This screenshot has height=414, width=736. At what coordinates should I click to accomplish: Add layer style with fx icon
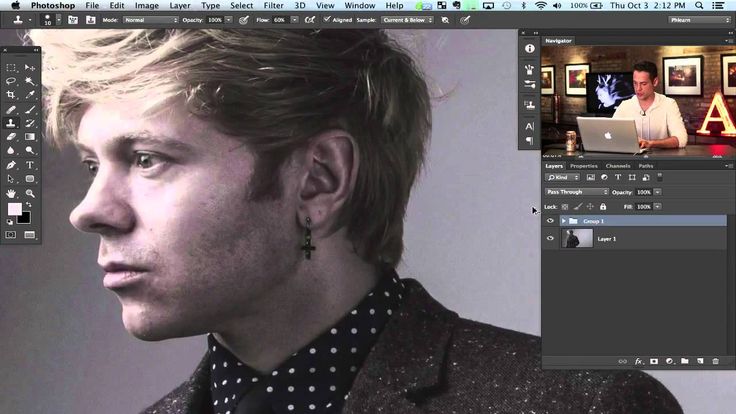pos(638,360)
